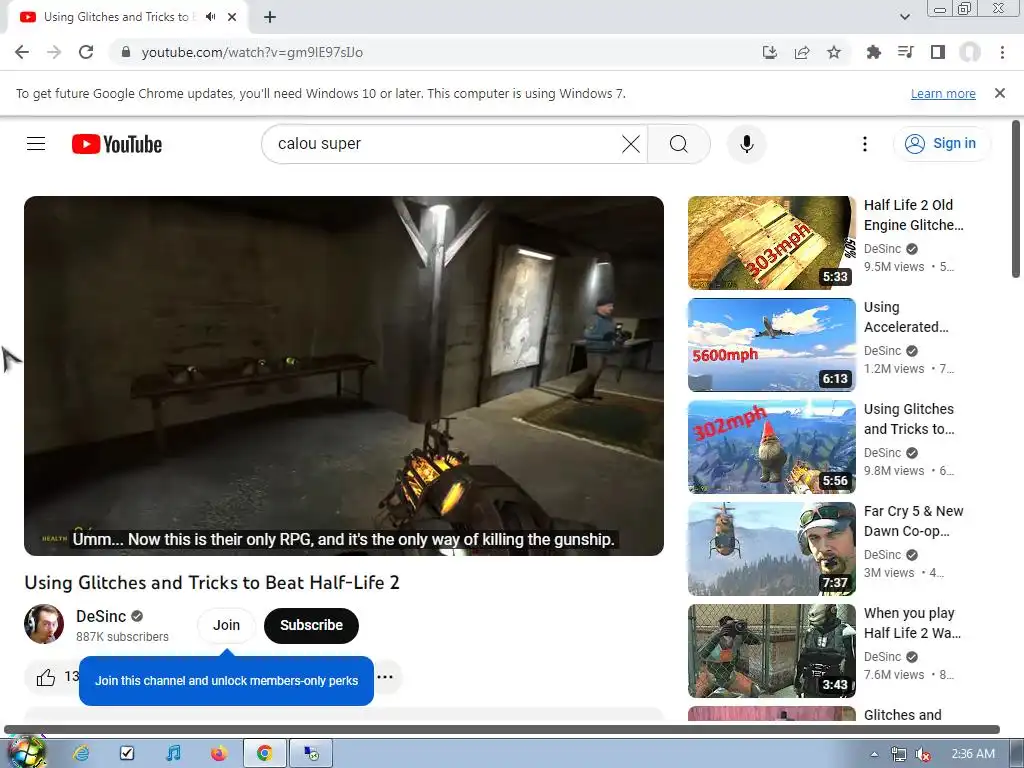The height and width of the screenshot is (768, 1024).
Task: Click the address bar URL
Action: pos(252,52)
